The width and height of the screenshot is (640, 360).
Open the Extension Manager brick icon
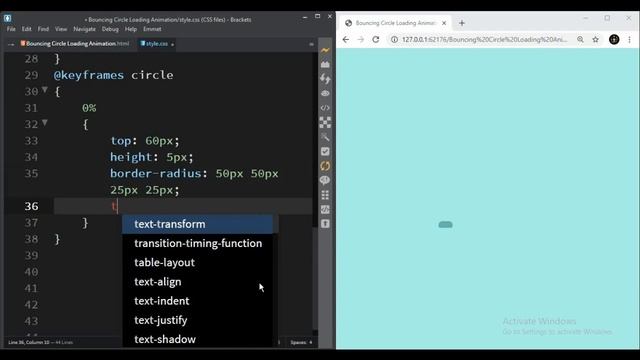coord(325,64)
